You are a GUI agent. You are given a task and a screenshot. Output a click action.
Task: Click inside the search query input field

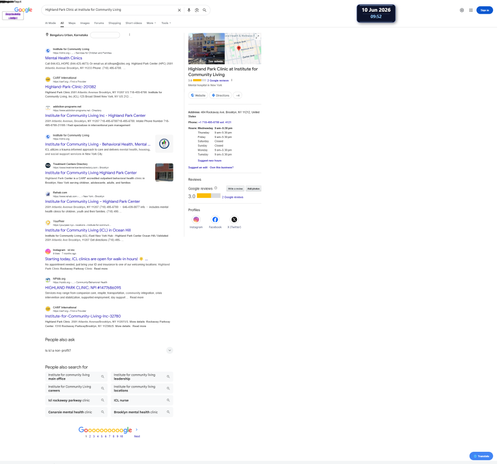tap(110, 10)
